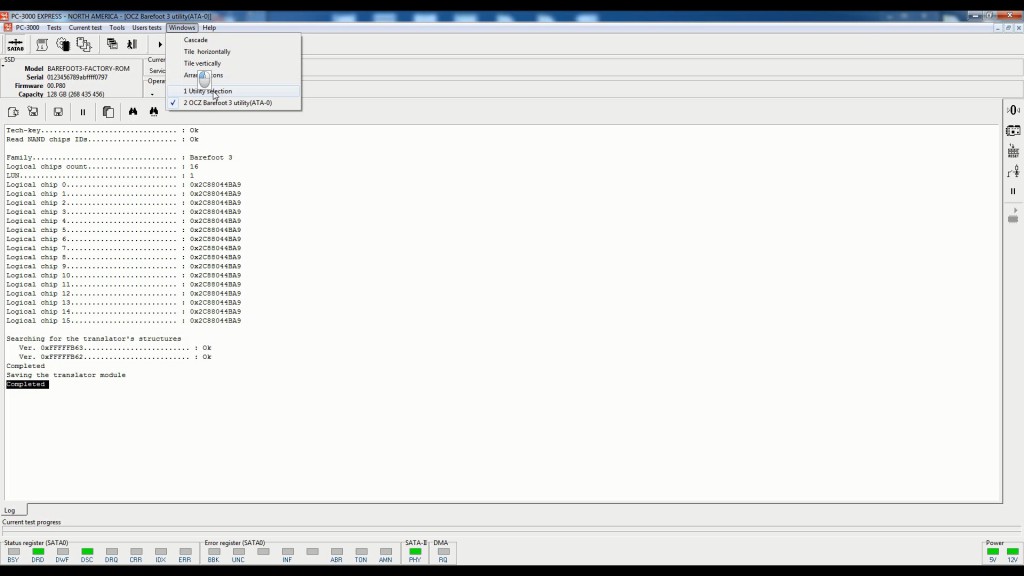Expand the next toolbar section with arrow button
Viewport: 1024px width, 576px height.
[x=160, y=45]
